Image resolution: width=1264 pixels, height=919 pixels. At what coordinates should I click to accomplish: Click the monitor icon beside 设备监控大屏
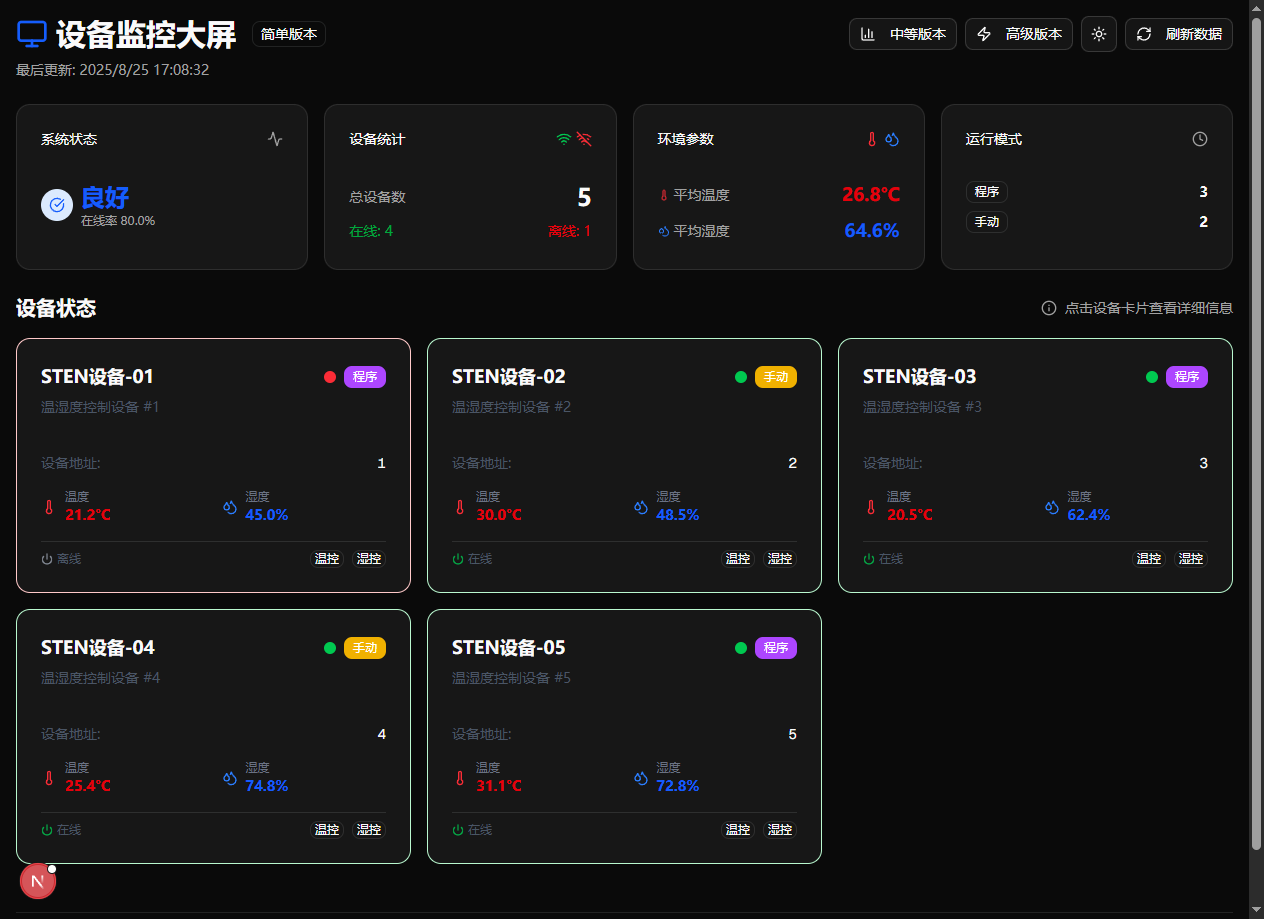coord(32,34)
